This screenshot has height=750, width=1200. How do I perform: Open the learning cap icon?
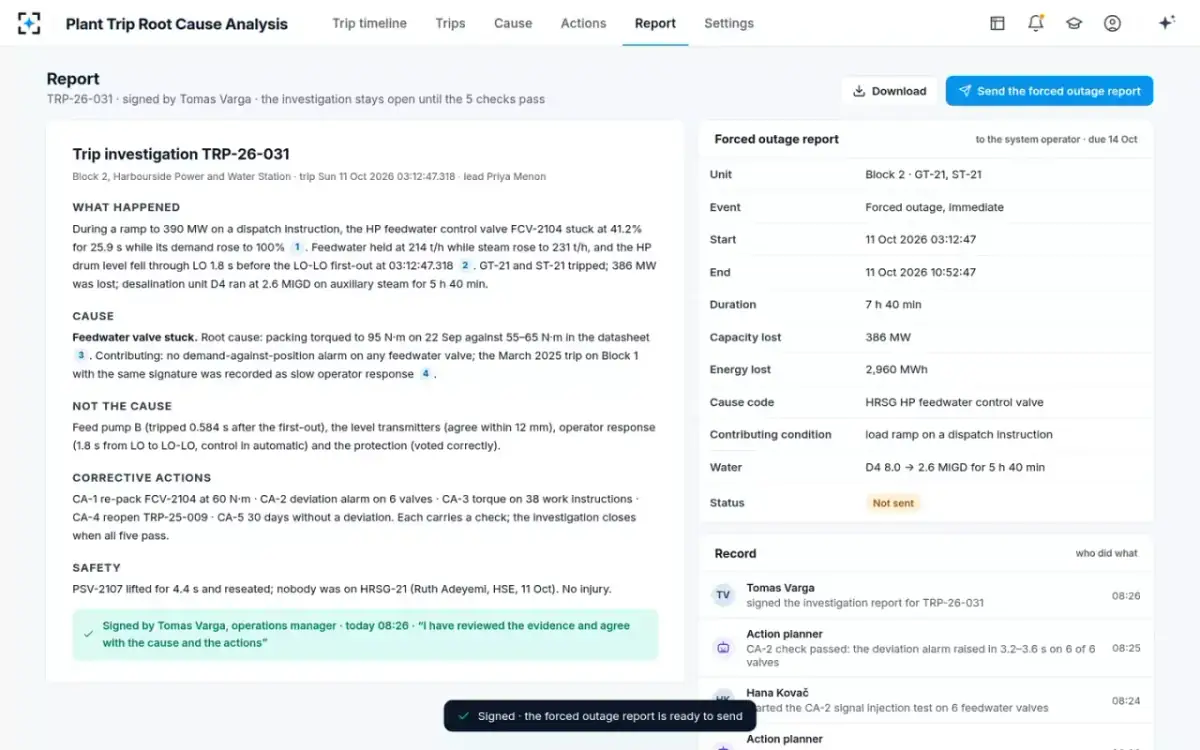click(1074, 23)
